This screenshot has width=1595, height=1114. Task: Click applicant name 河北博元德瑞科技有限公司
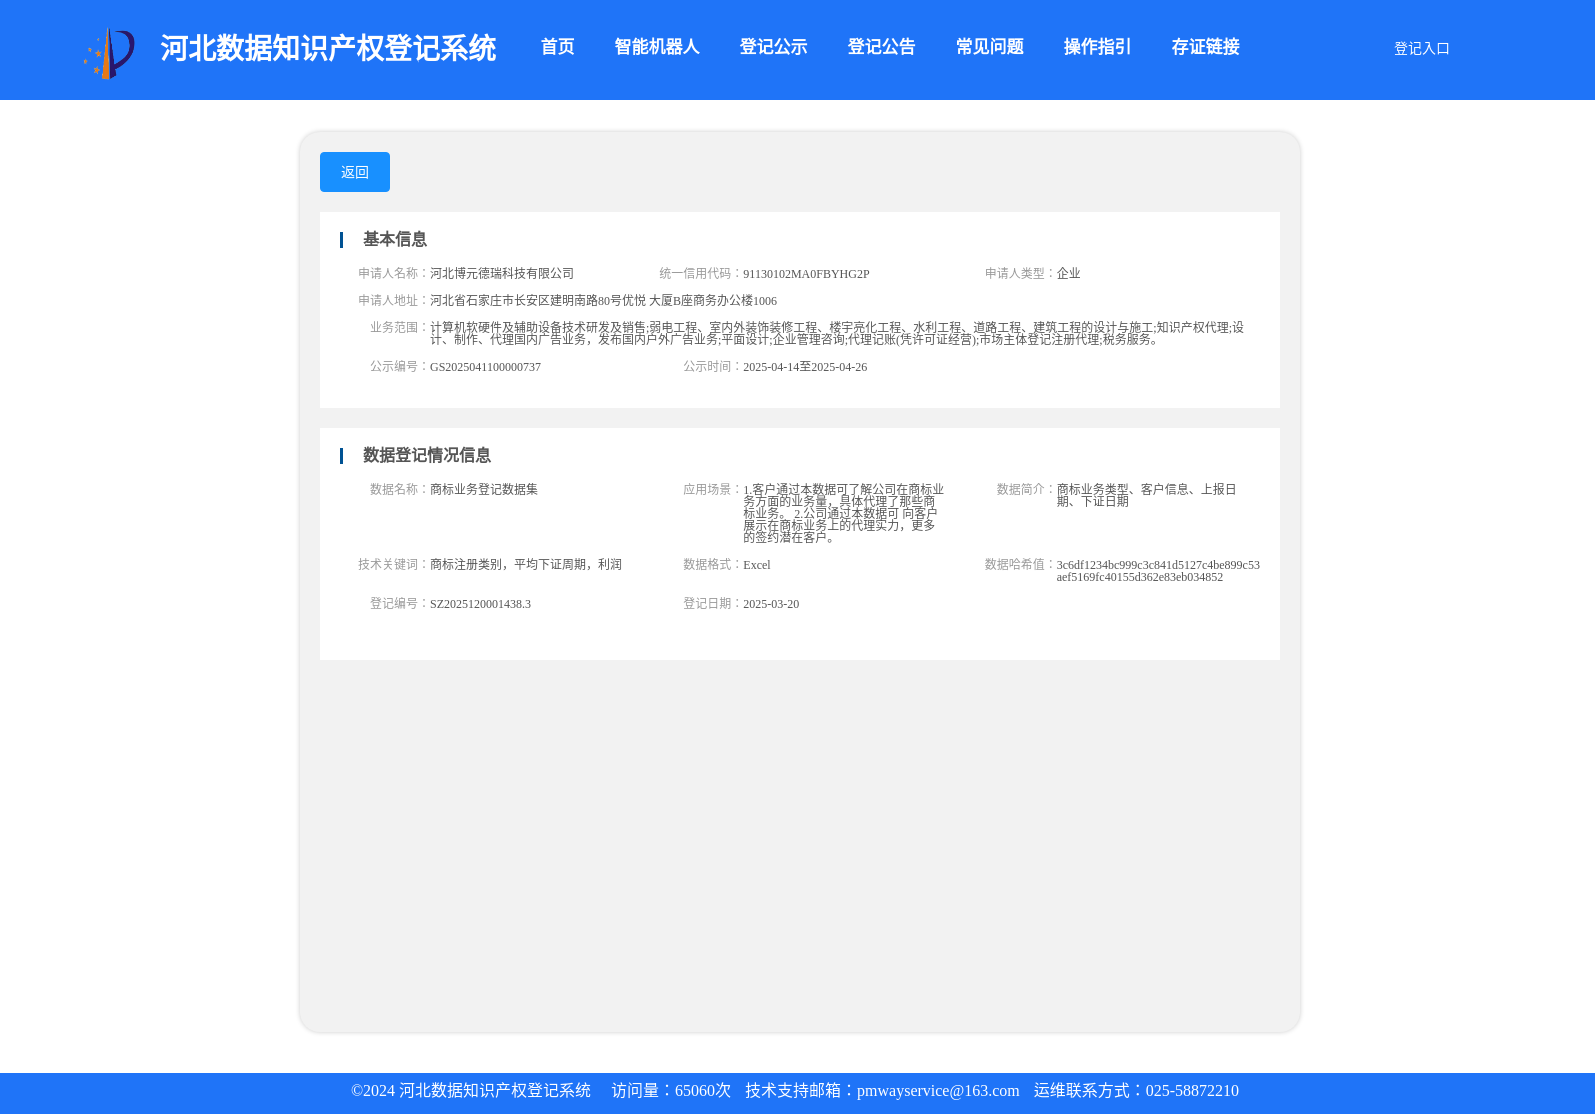pos(502,273)
